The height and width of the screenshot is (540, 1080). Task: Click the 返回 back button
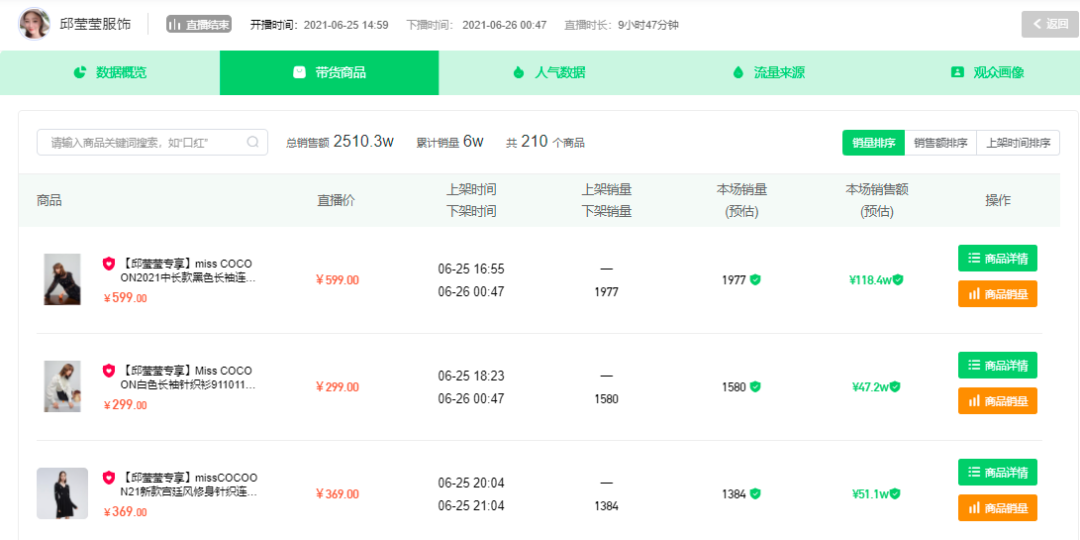(1050, 24)
